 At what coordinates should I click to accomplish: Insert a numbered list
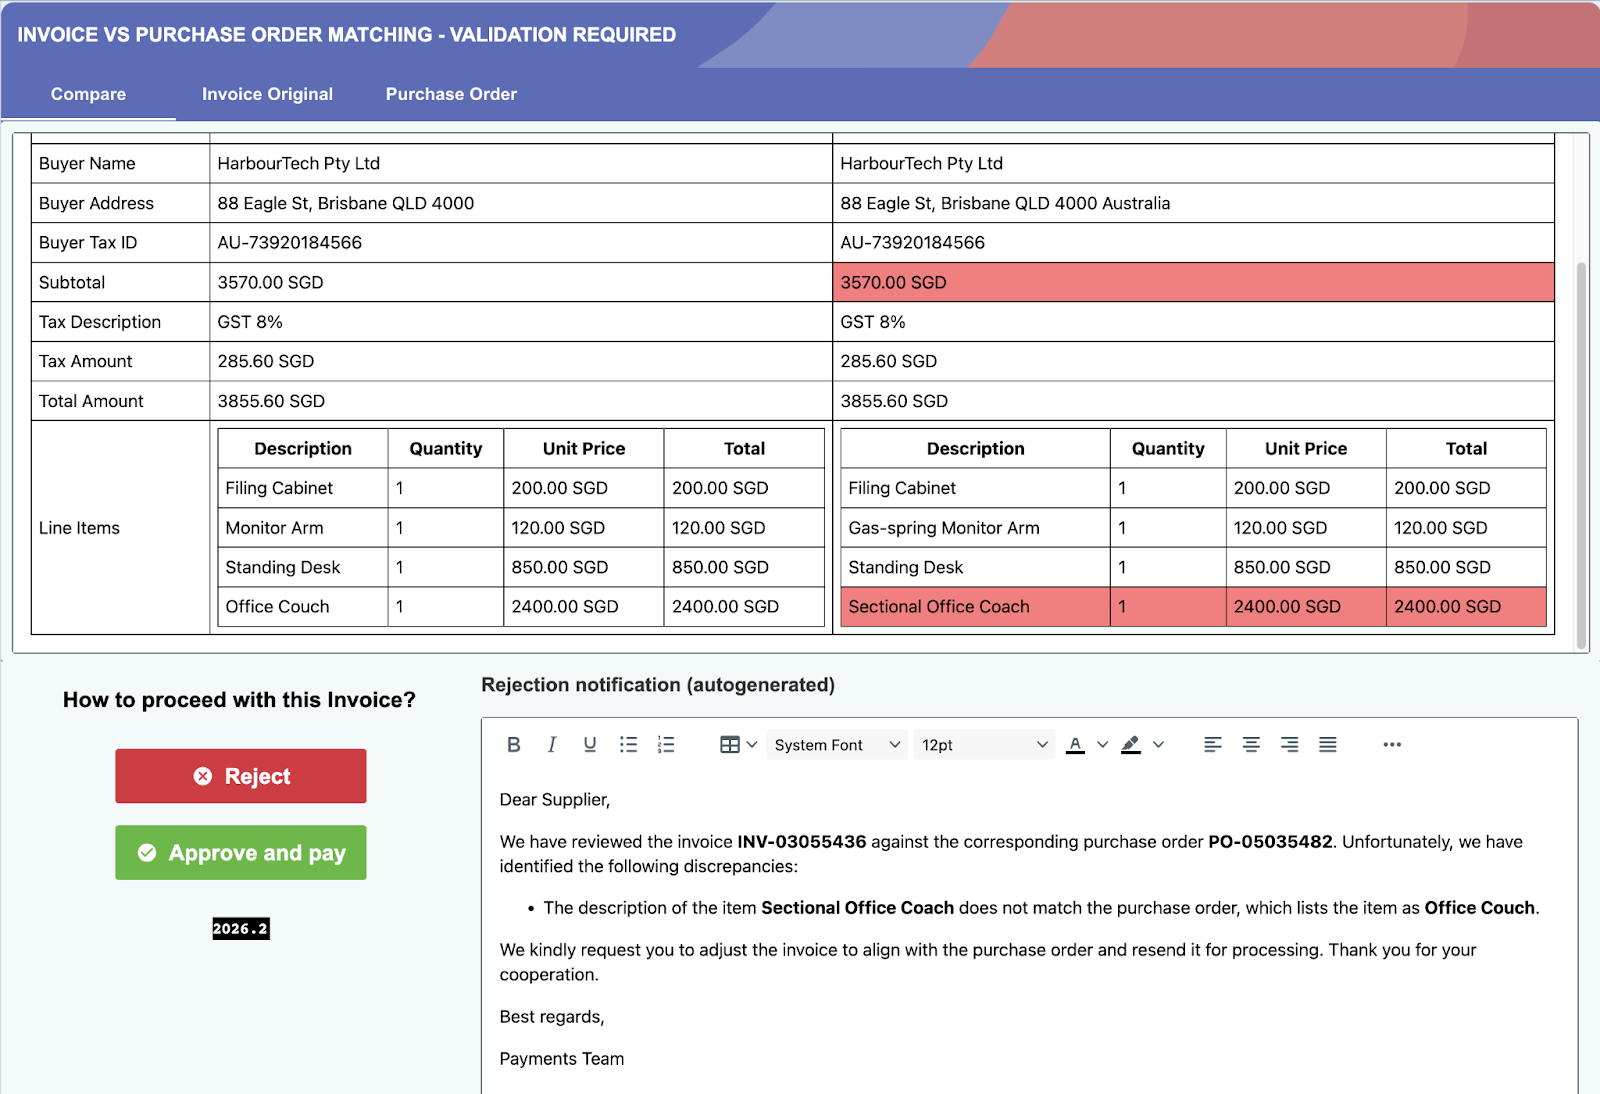coord(666,744)
